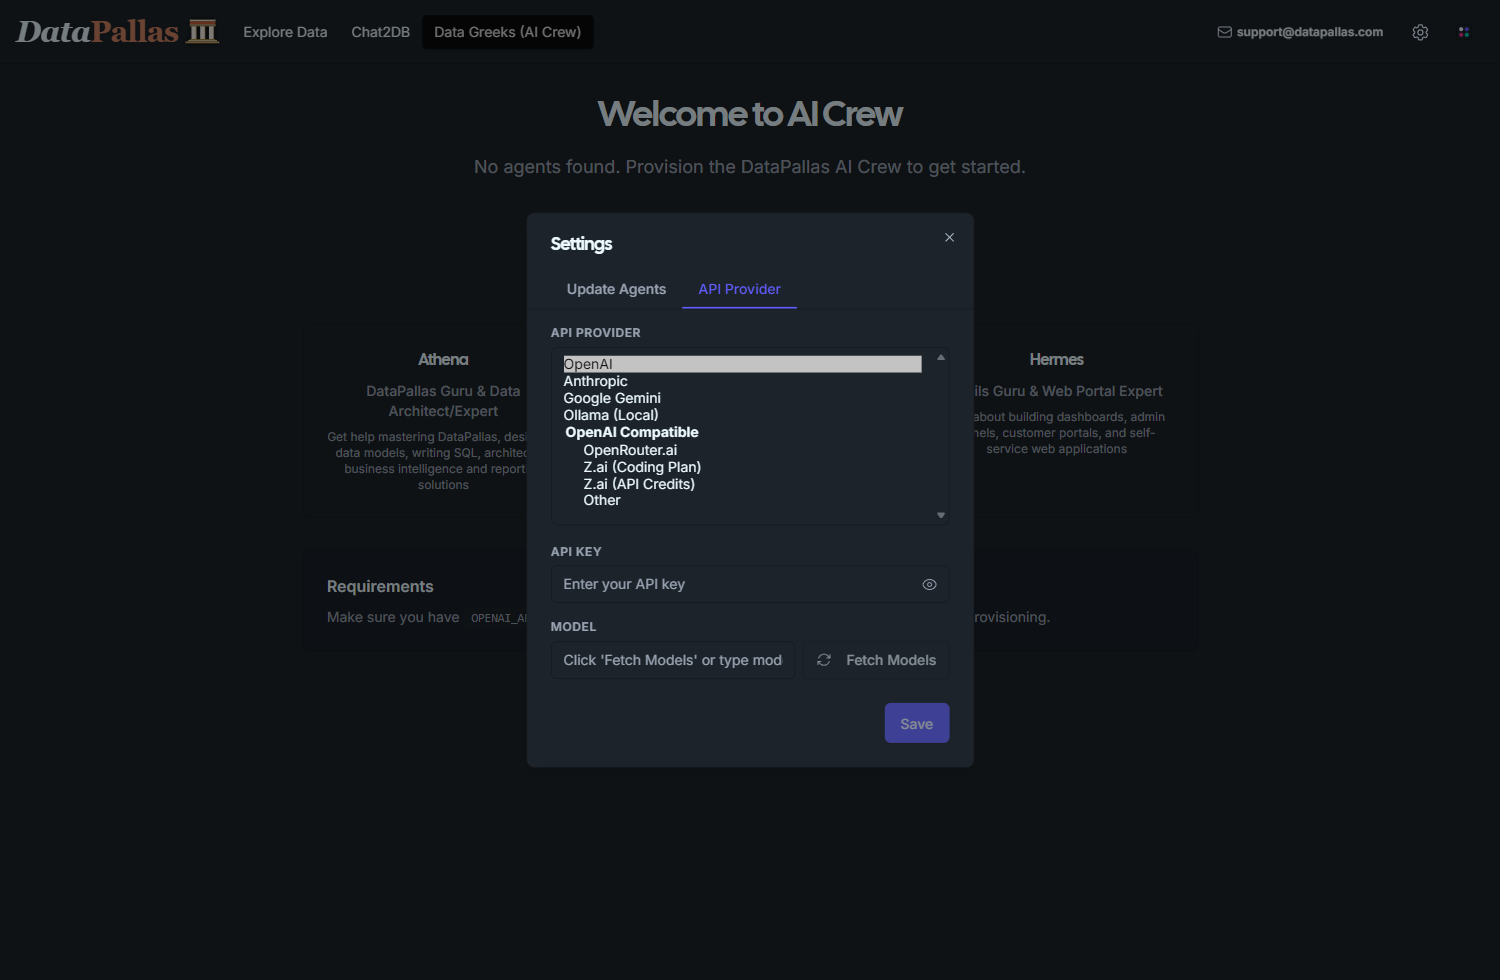The height and width of the screenshot is (980, 1500).
Task: Go to Chat2DB
Action: pyautogui.click(x=380, y=32)
